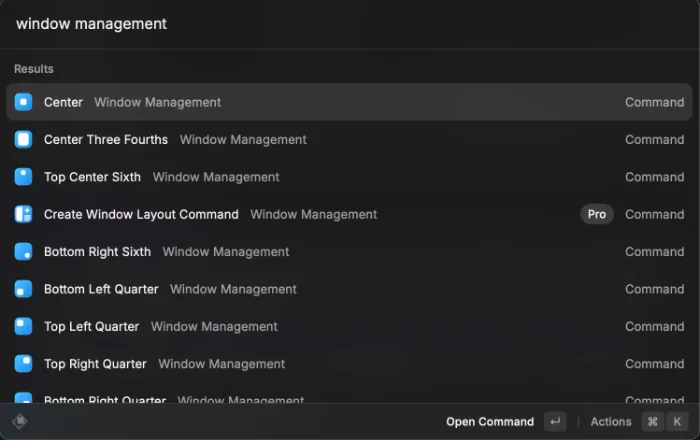
Task: Click the Top Center Sixth icon
Action: click(x=24, y=177)
